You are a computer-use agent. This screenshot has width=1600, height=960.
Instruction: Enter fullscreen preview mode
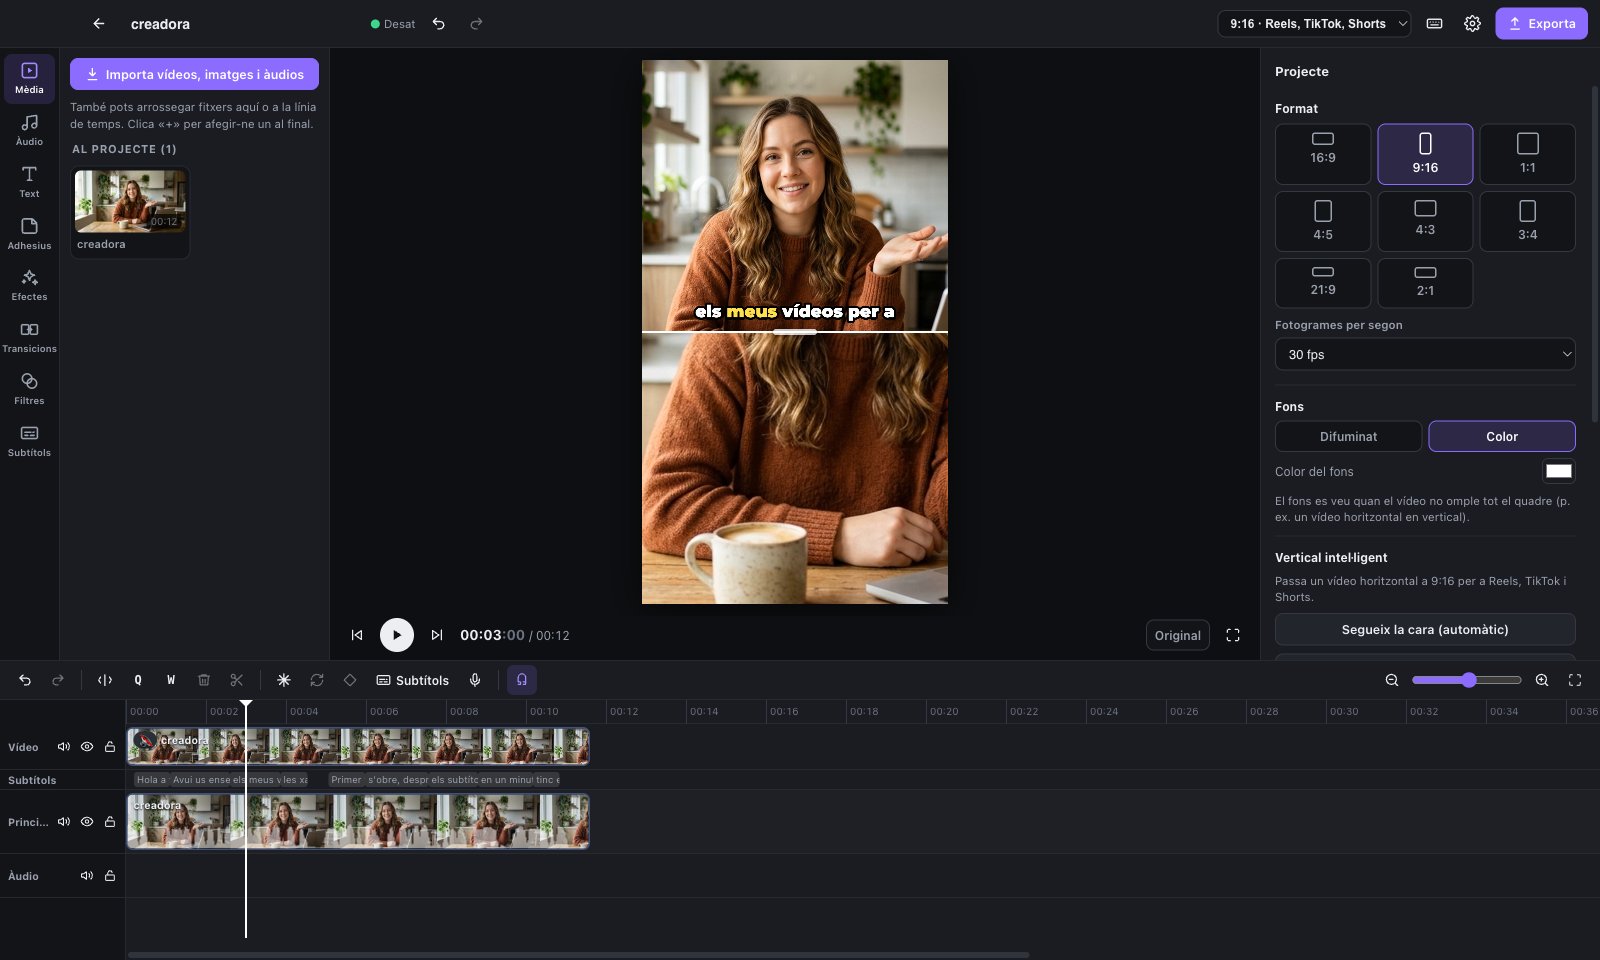(1233, 635)
